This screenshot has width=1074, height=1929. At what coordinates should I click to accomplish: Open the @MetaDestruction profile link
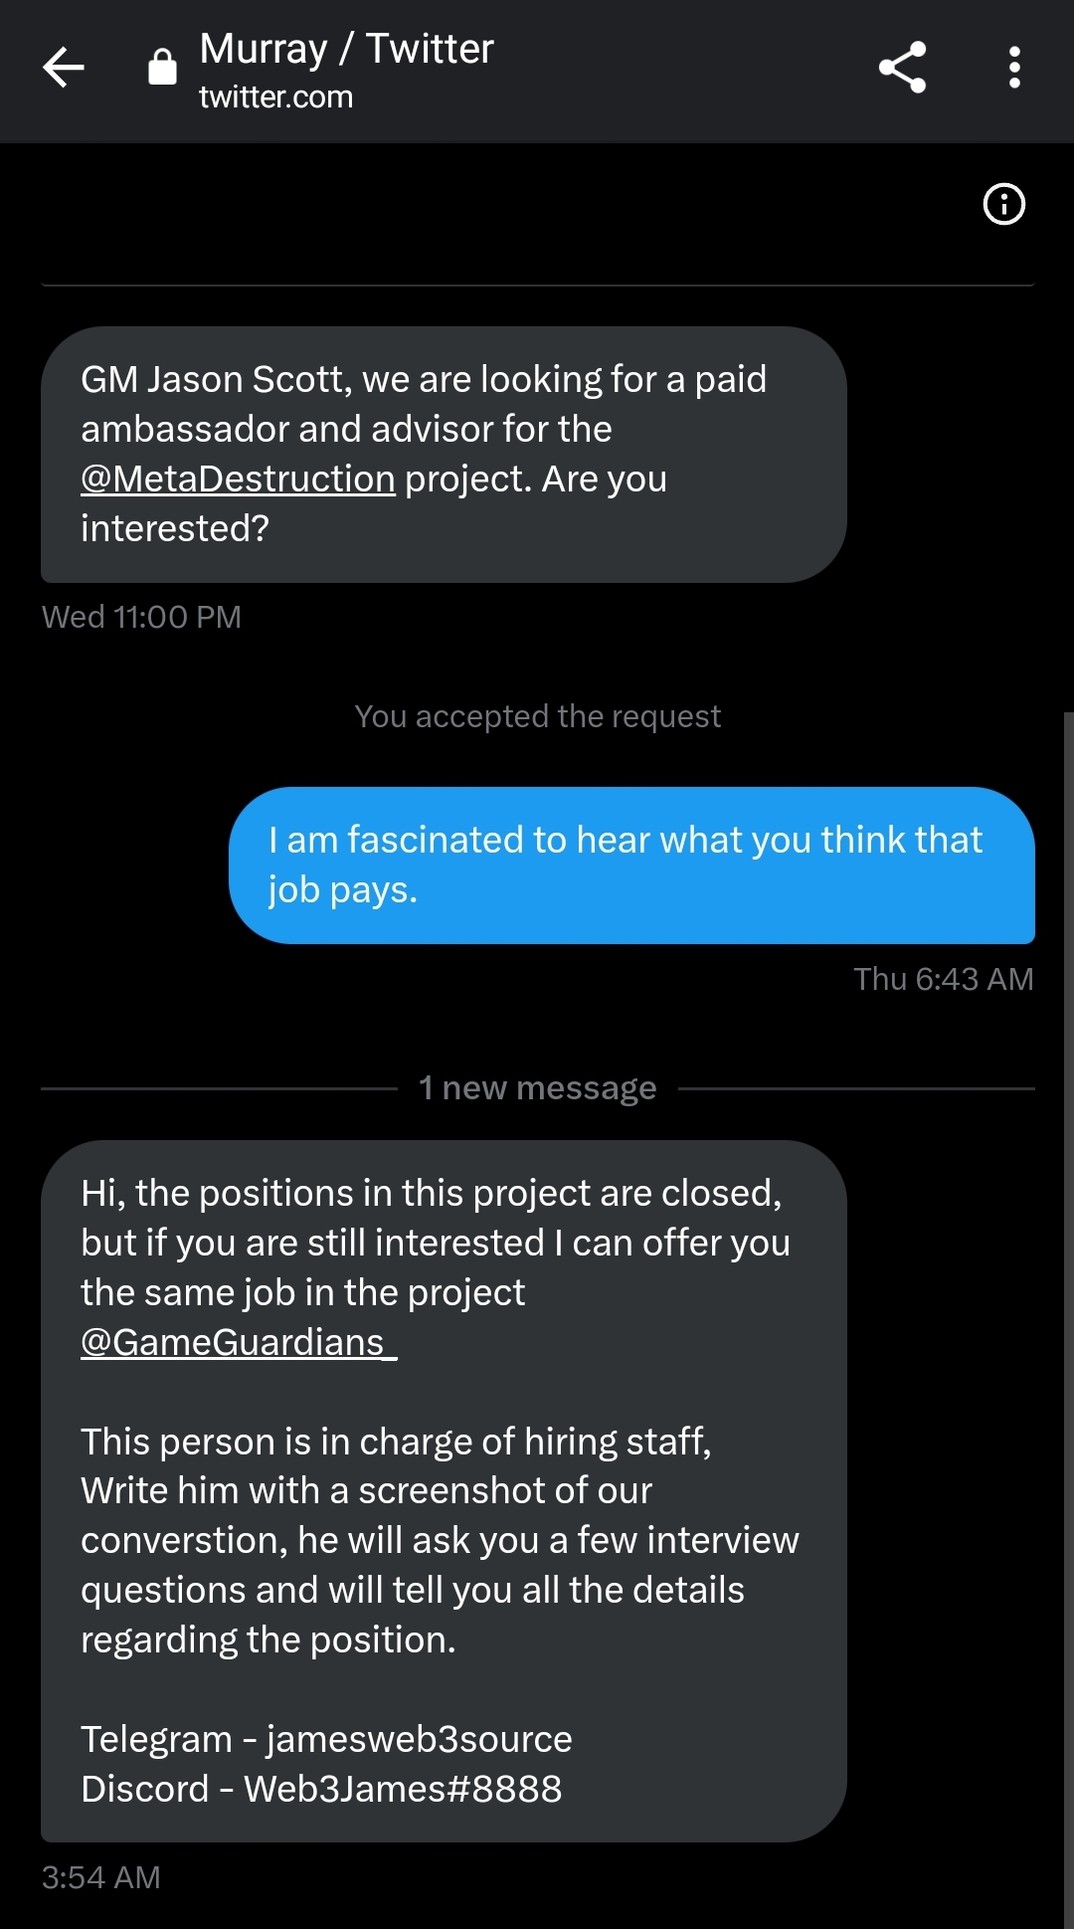238,479
